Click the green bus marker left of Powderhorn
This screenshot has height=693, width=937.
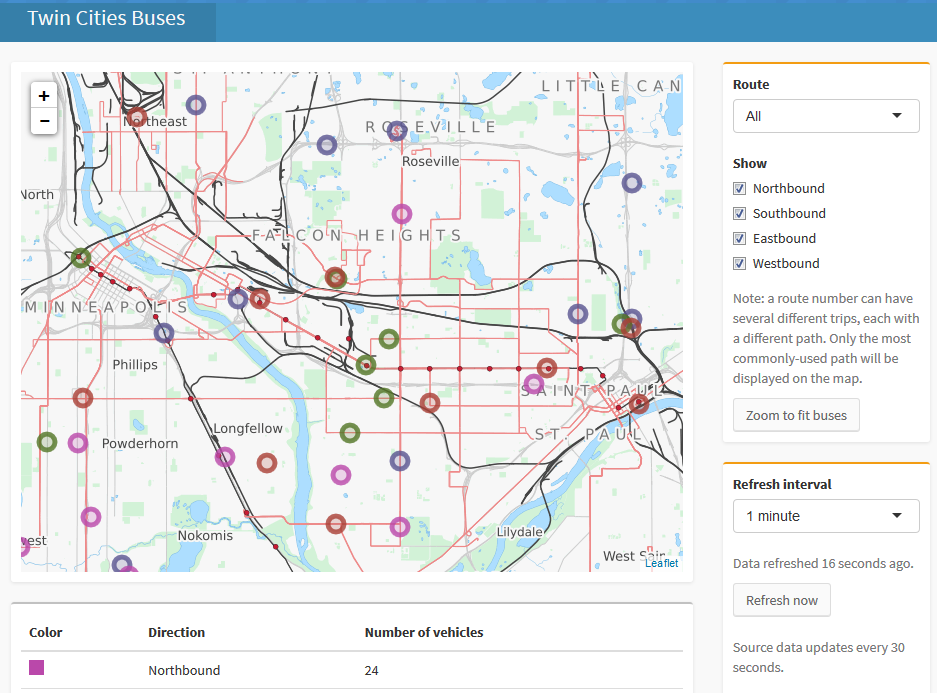coord(47,441)
